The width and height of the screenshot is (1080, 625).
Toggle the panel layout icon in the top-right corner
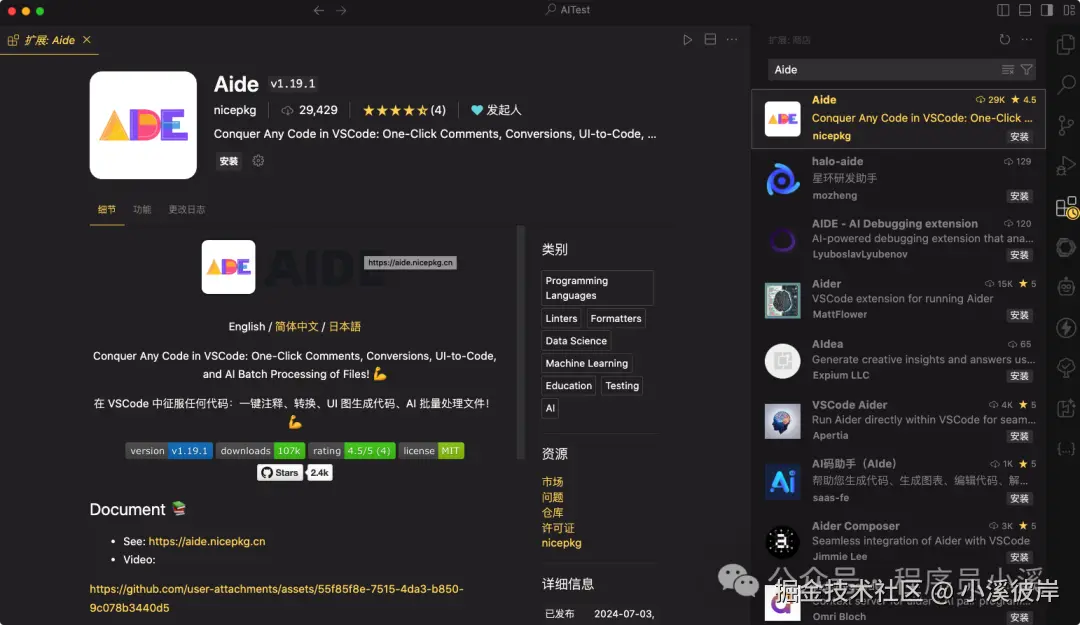1026,9
